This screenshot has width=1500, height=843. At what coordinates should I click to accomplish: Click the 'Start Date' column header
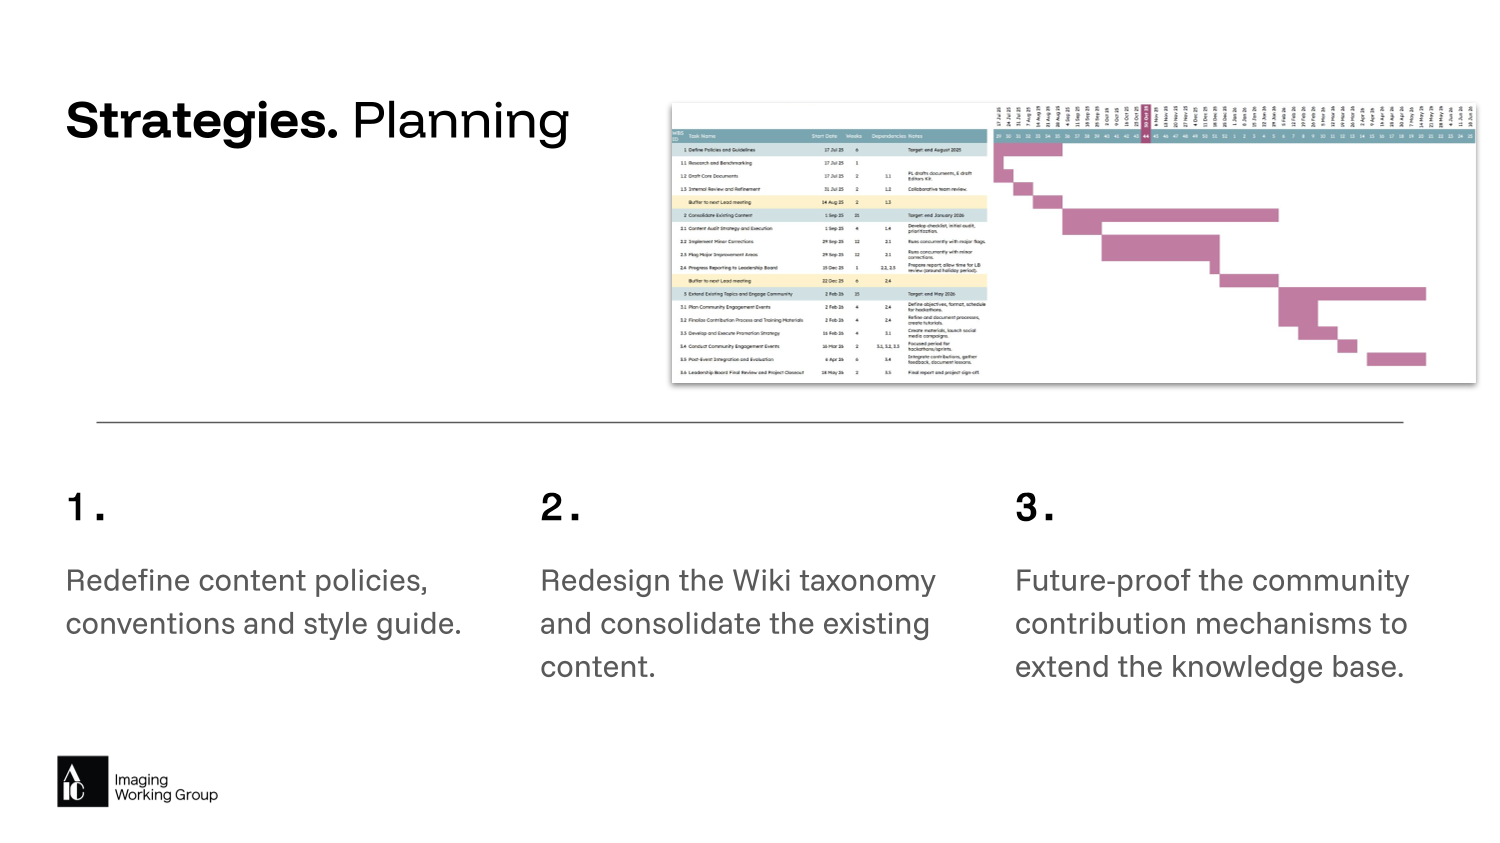point(824,136)
